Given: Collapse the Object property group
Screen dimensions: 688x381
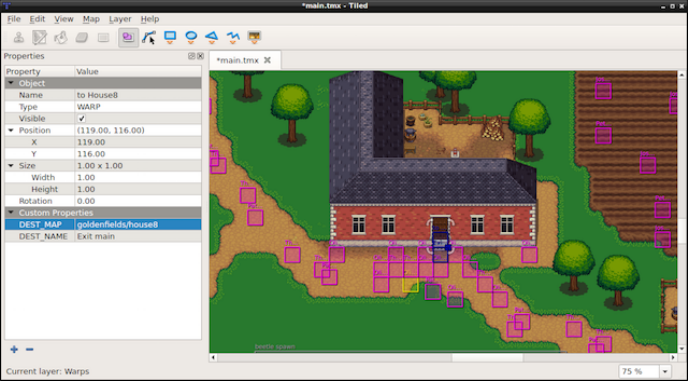Looking at the screenshot, I should pyautogui.click(x=11, y=83).
